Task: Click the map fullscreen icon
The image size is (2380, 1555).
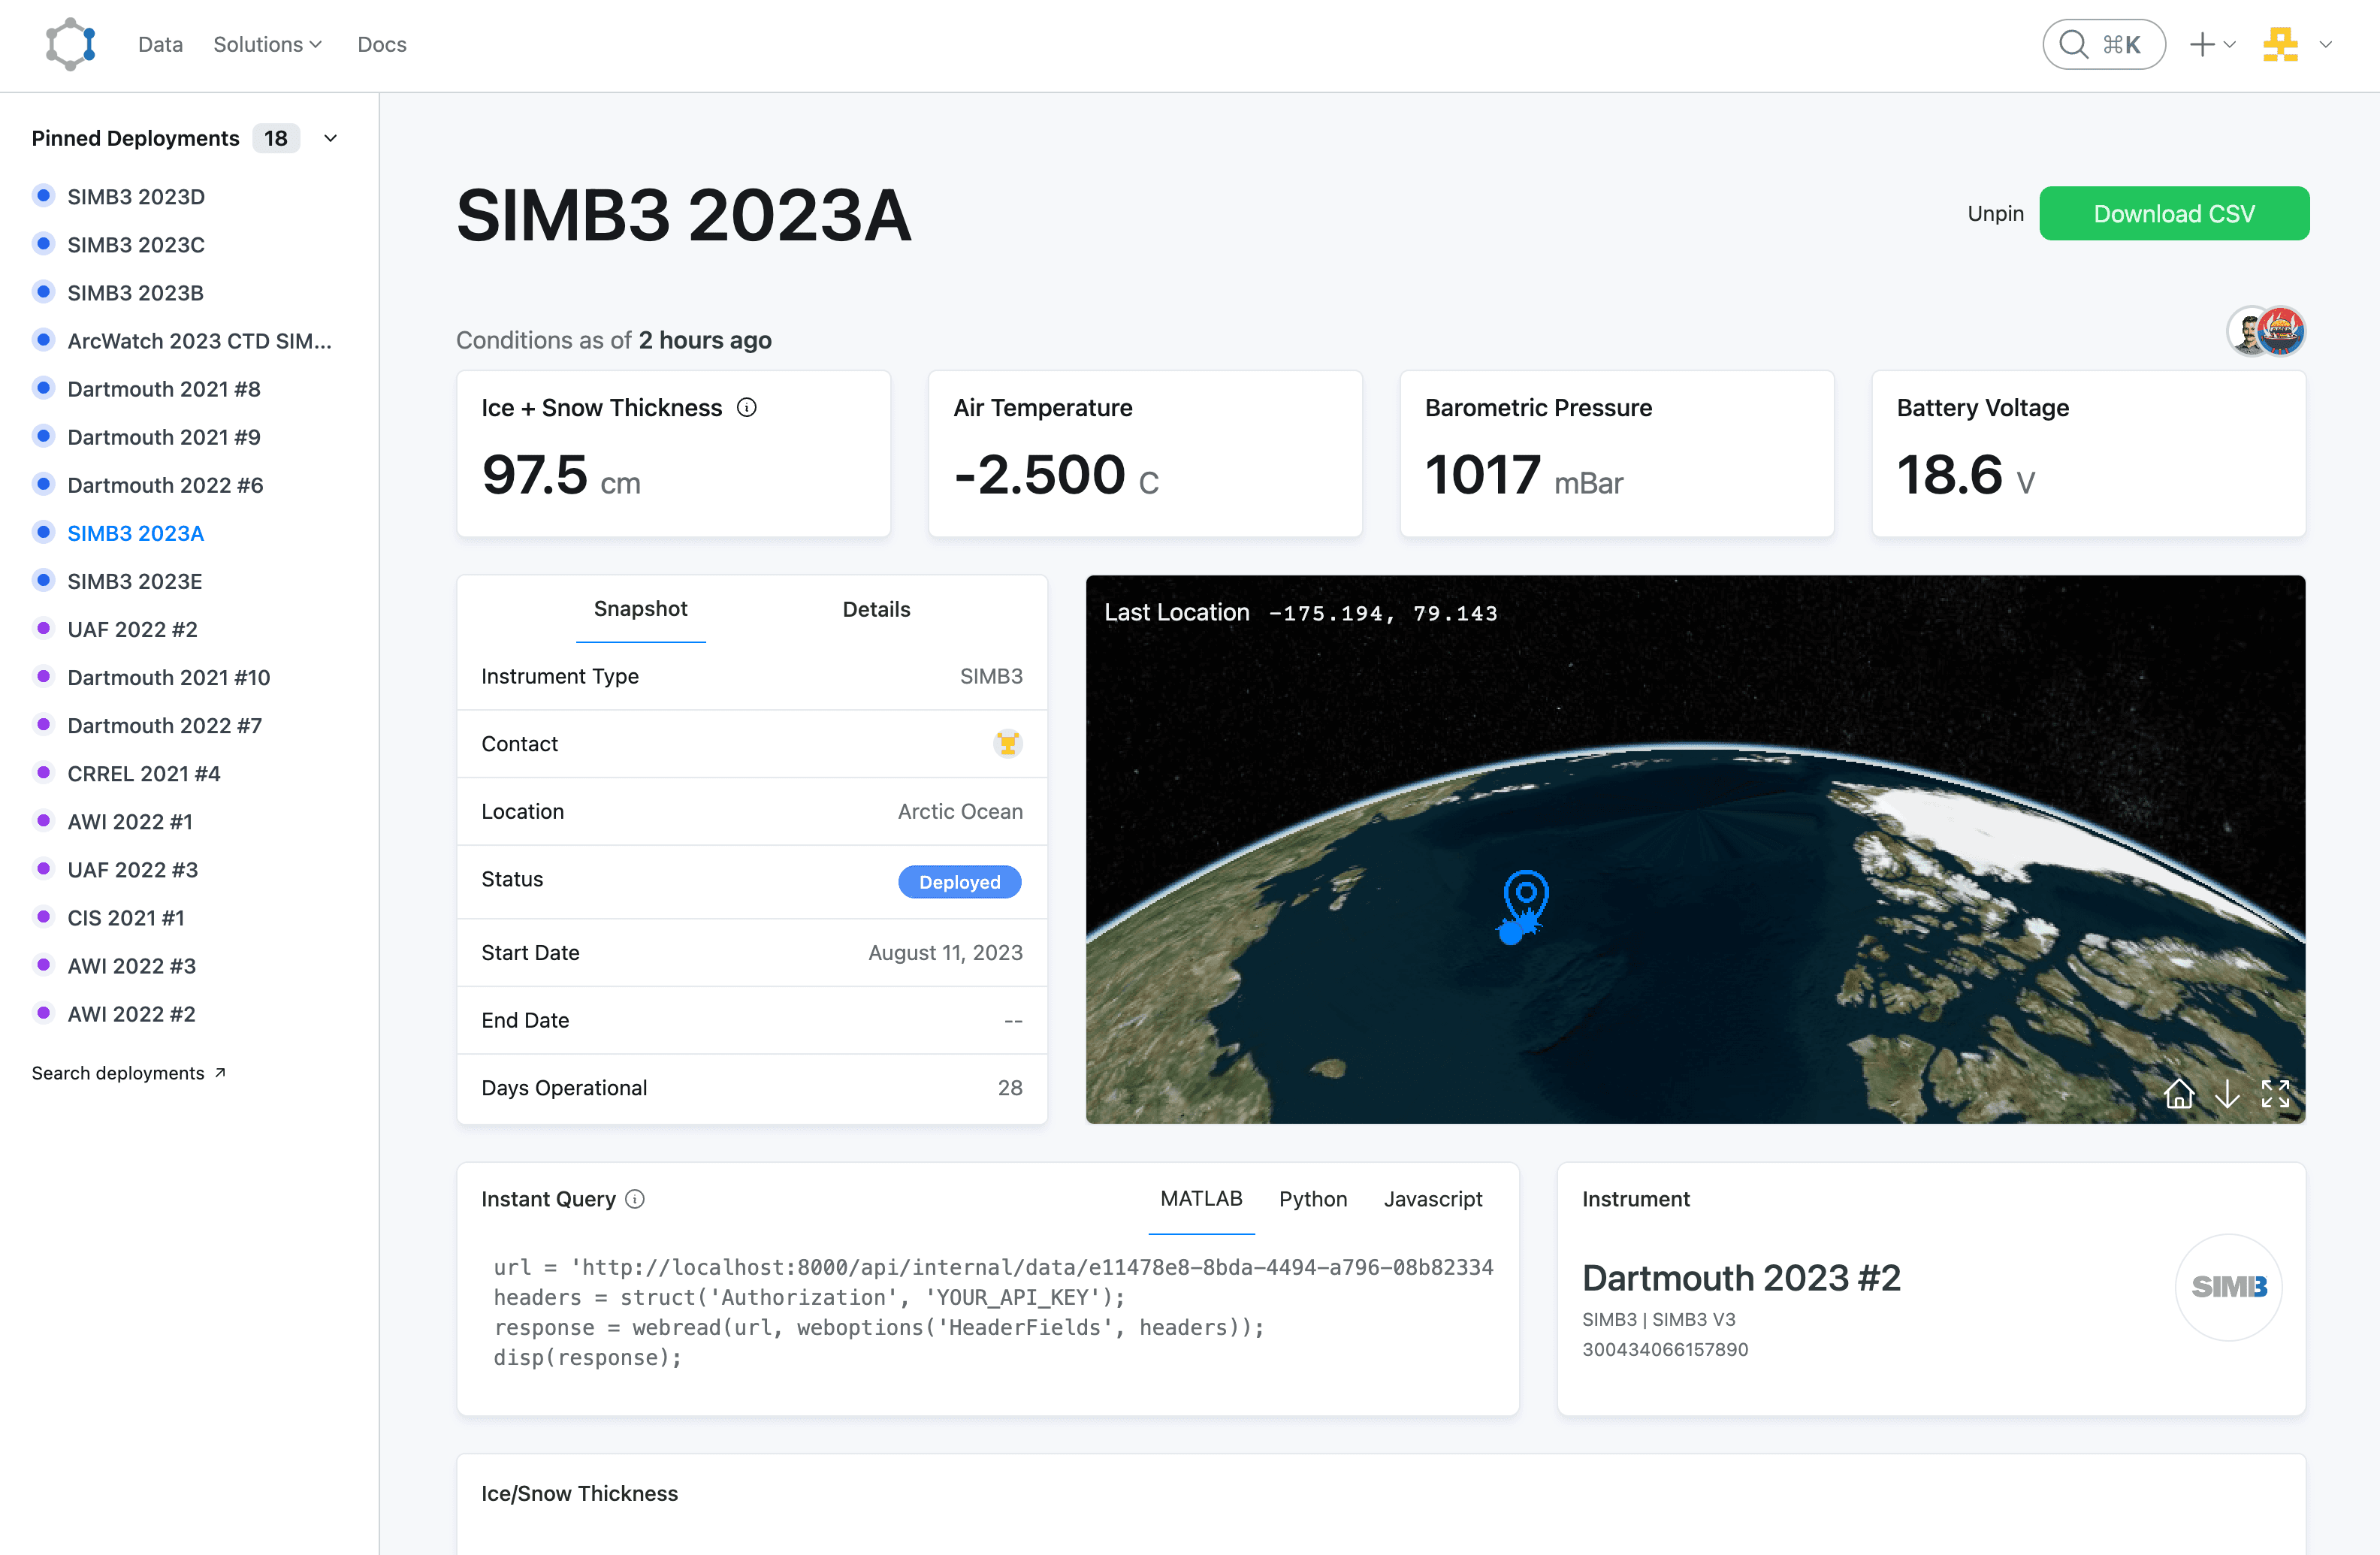Action: click(x=2275, y=1093)
